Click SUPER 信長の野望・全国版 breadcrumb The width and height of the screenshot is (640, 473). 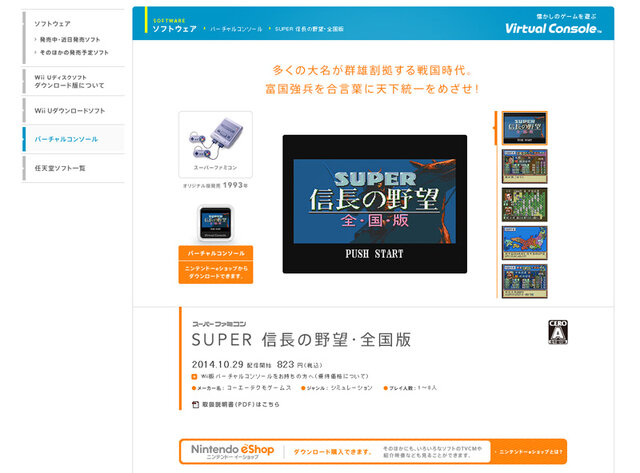[309, 29]
